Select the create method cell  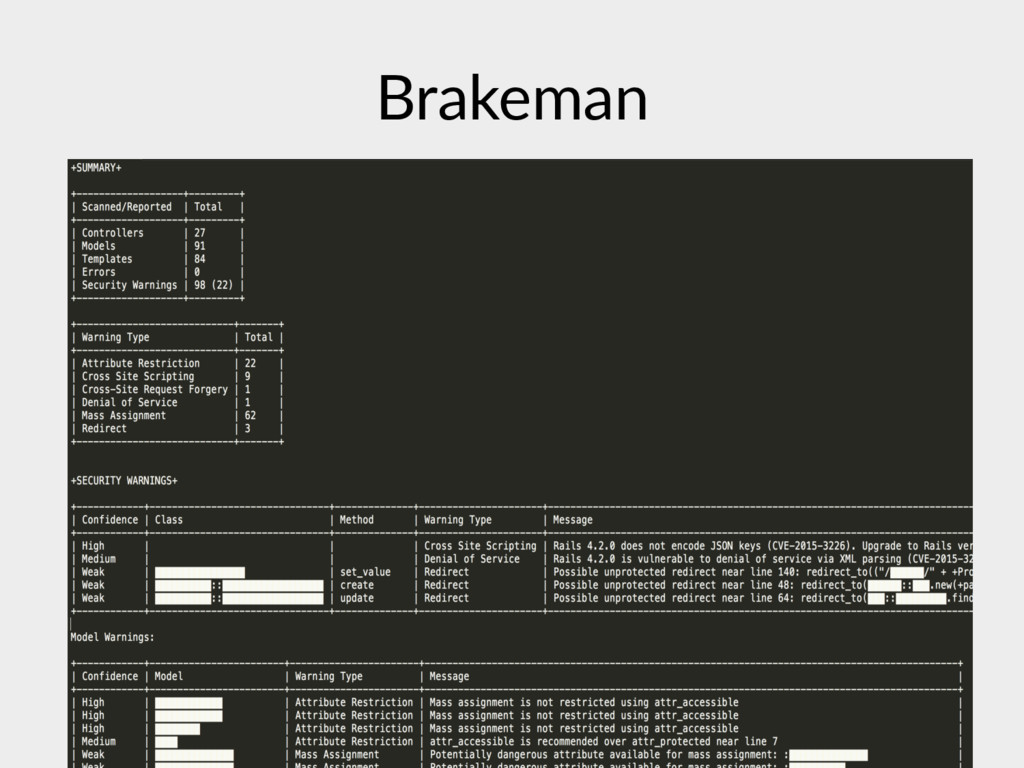(357, 585)
